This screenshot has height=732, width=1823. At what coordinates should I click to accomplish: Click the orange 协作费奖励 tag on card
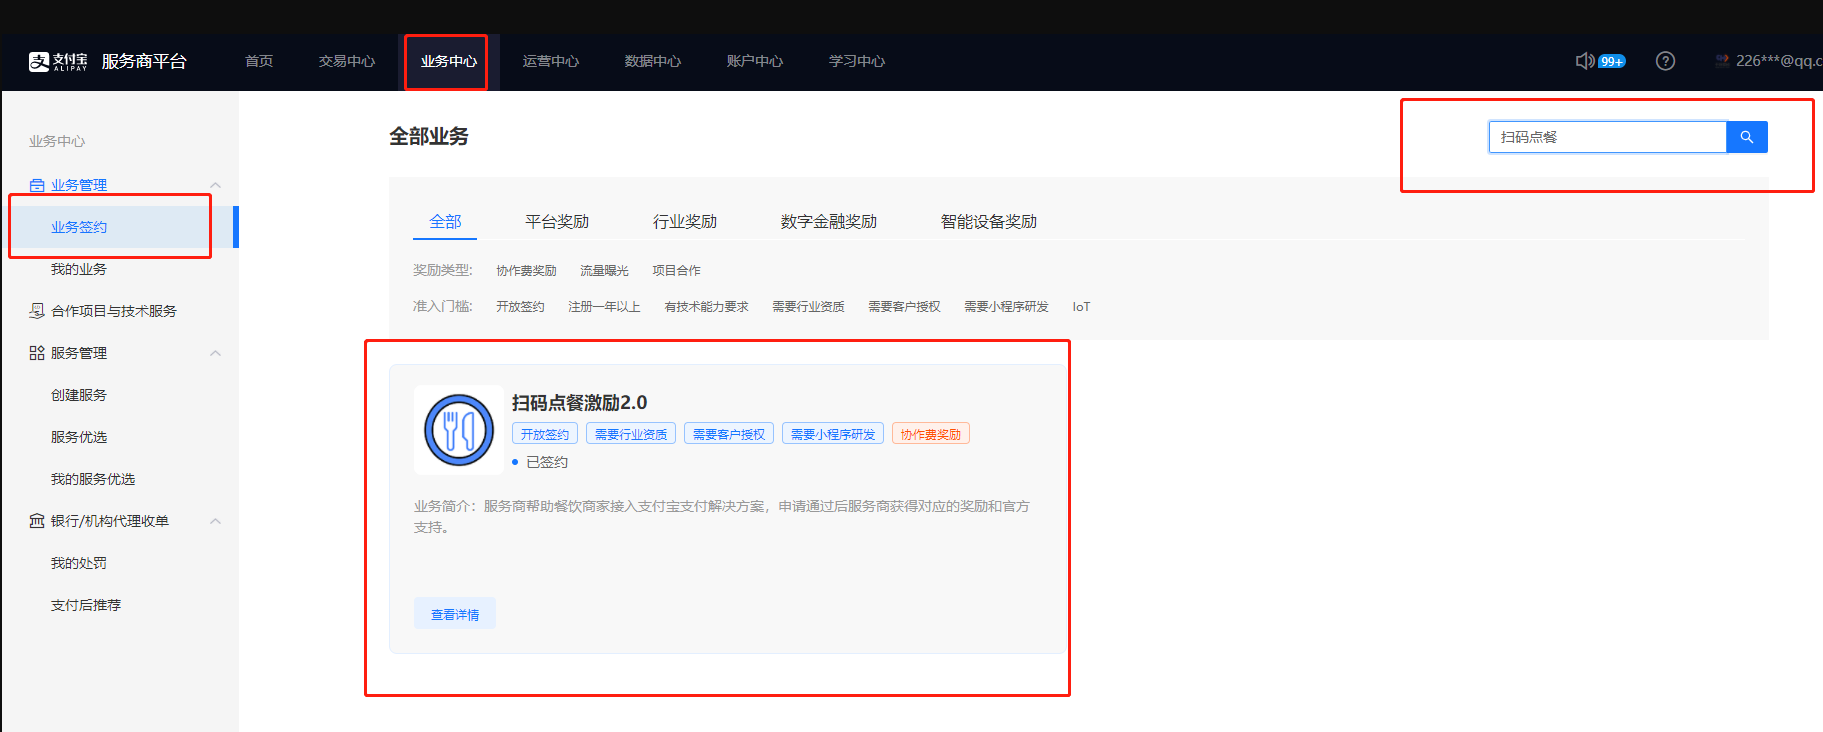tap(931, 434)
